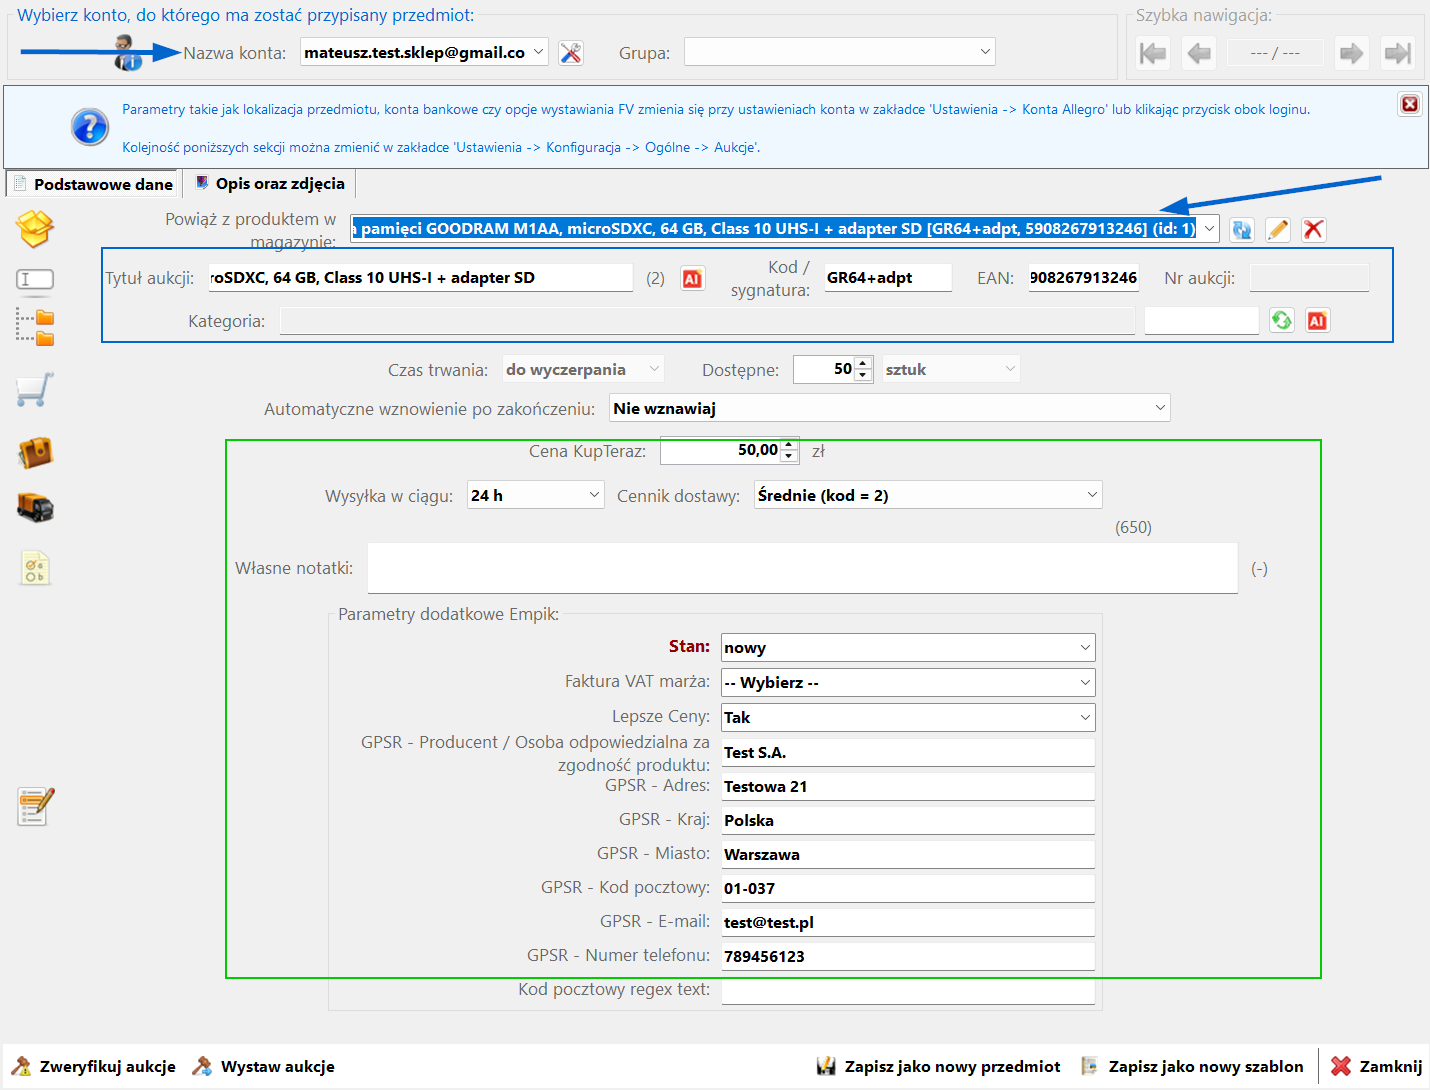Click the refresh linked product icon
This screenshot has height=1090, width=1430.
(1241, 229)
